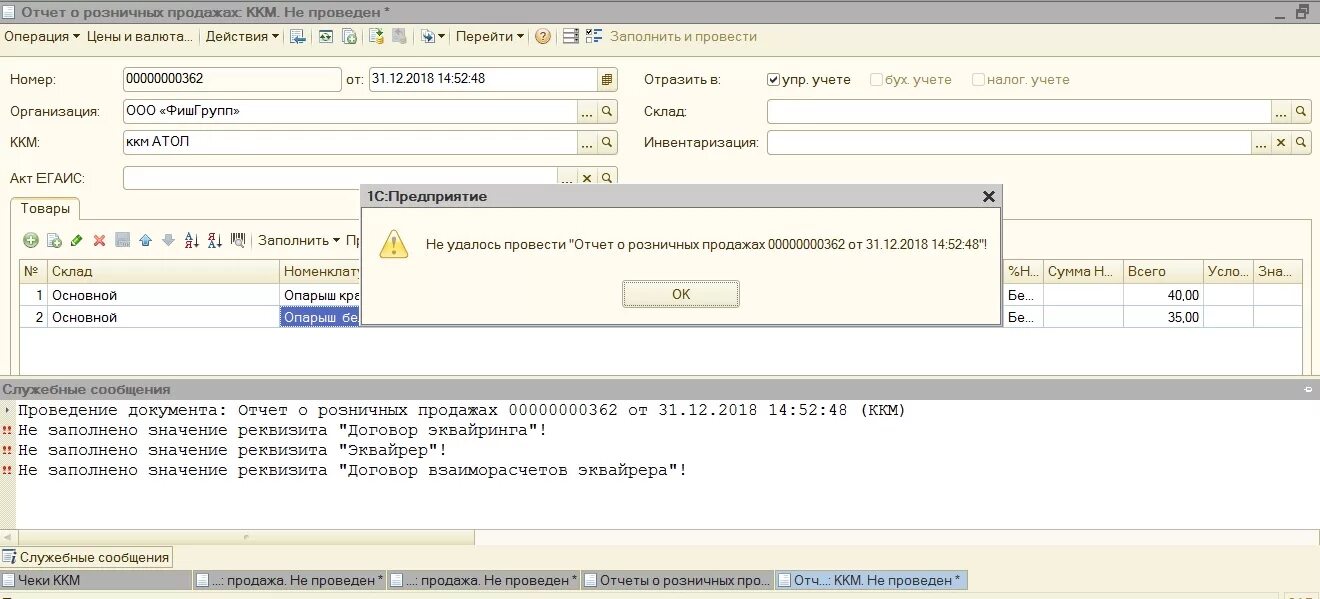Click Заполнить и провести in the toolbar
1320x599 pixels.
click(x=683, y=36)
